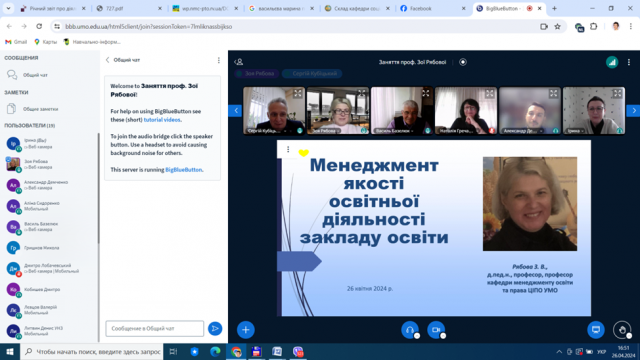Reload the page in Chrome
Screen dimensions: 640x360
click(39, 27)
